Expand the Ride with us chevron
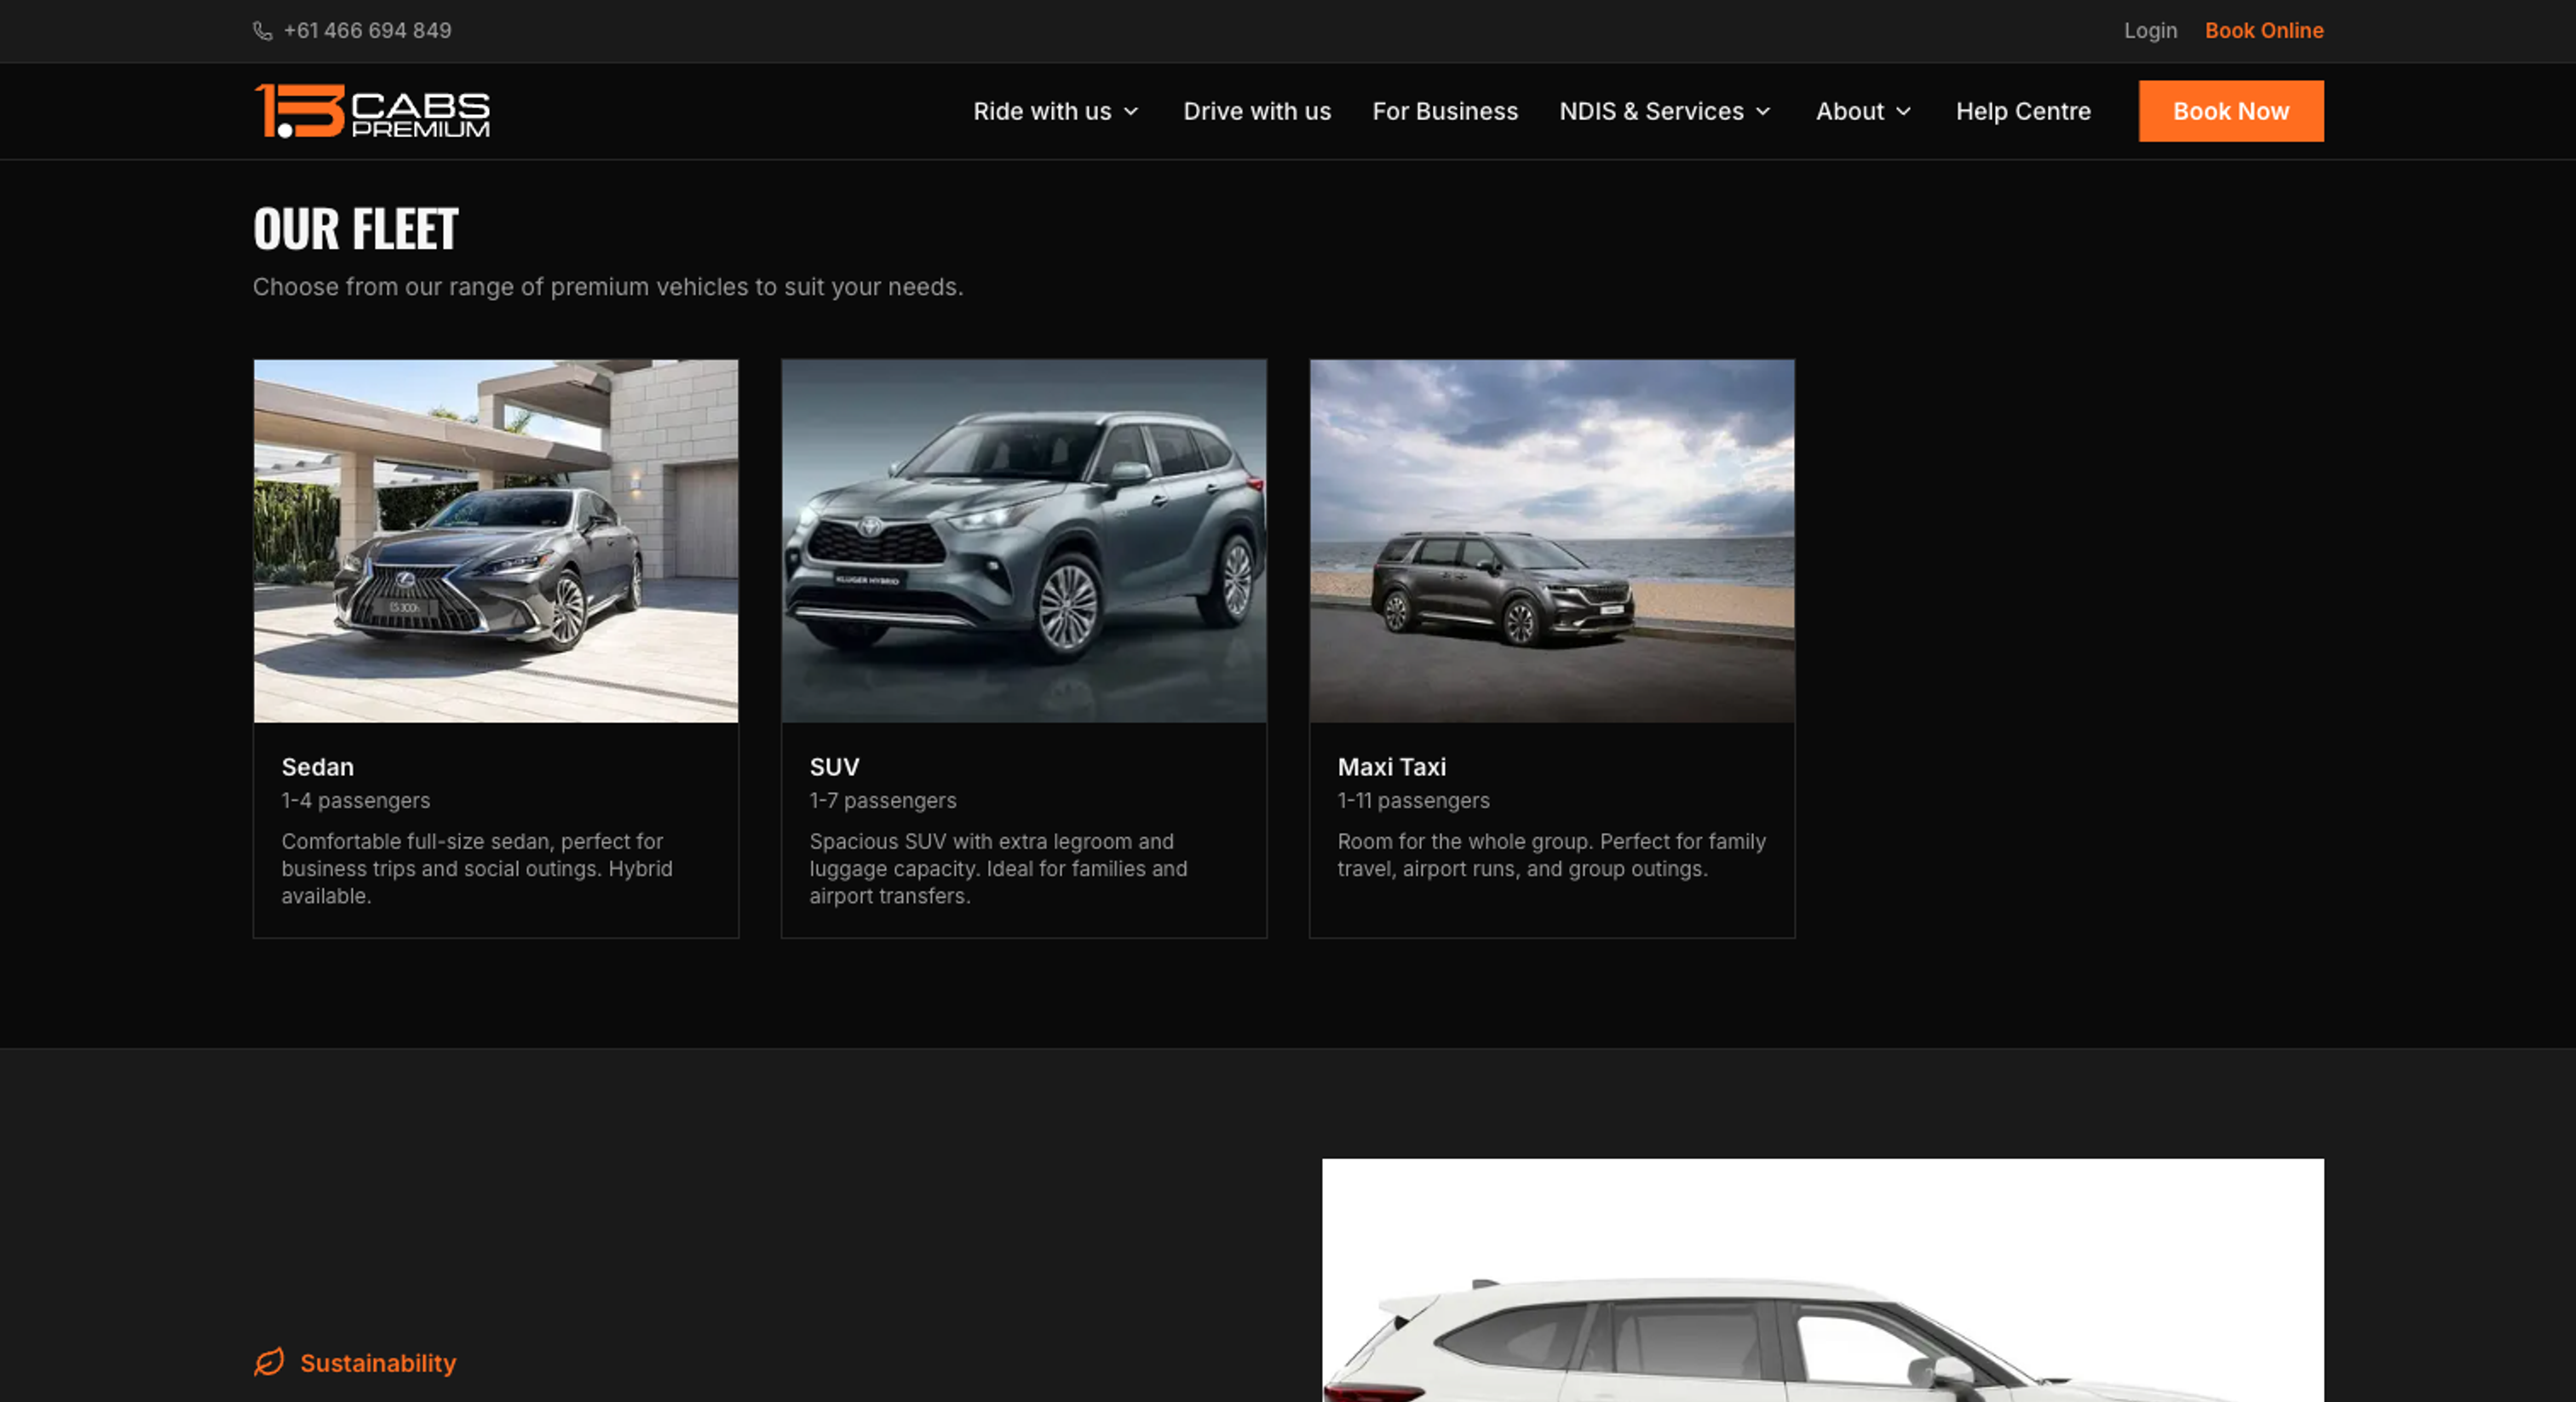 pyautogui.click(x=1131, y=112)
